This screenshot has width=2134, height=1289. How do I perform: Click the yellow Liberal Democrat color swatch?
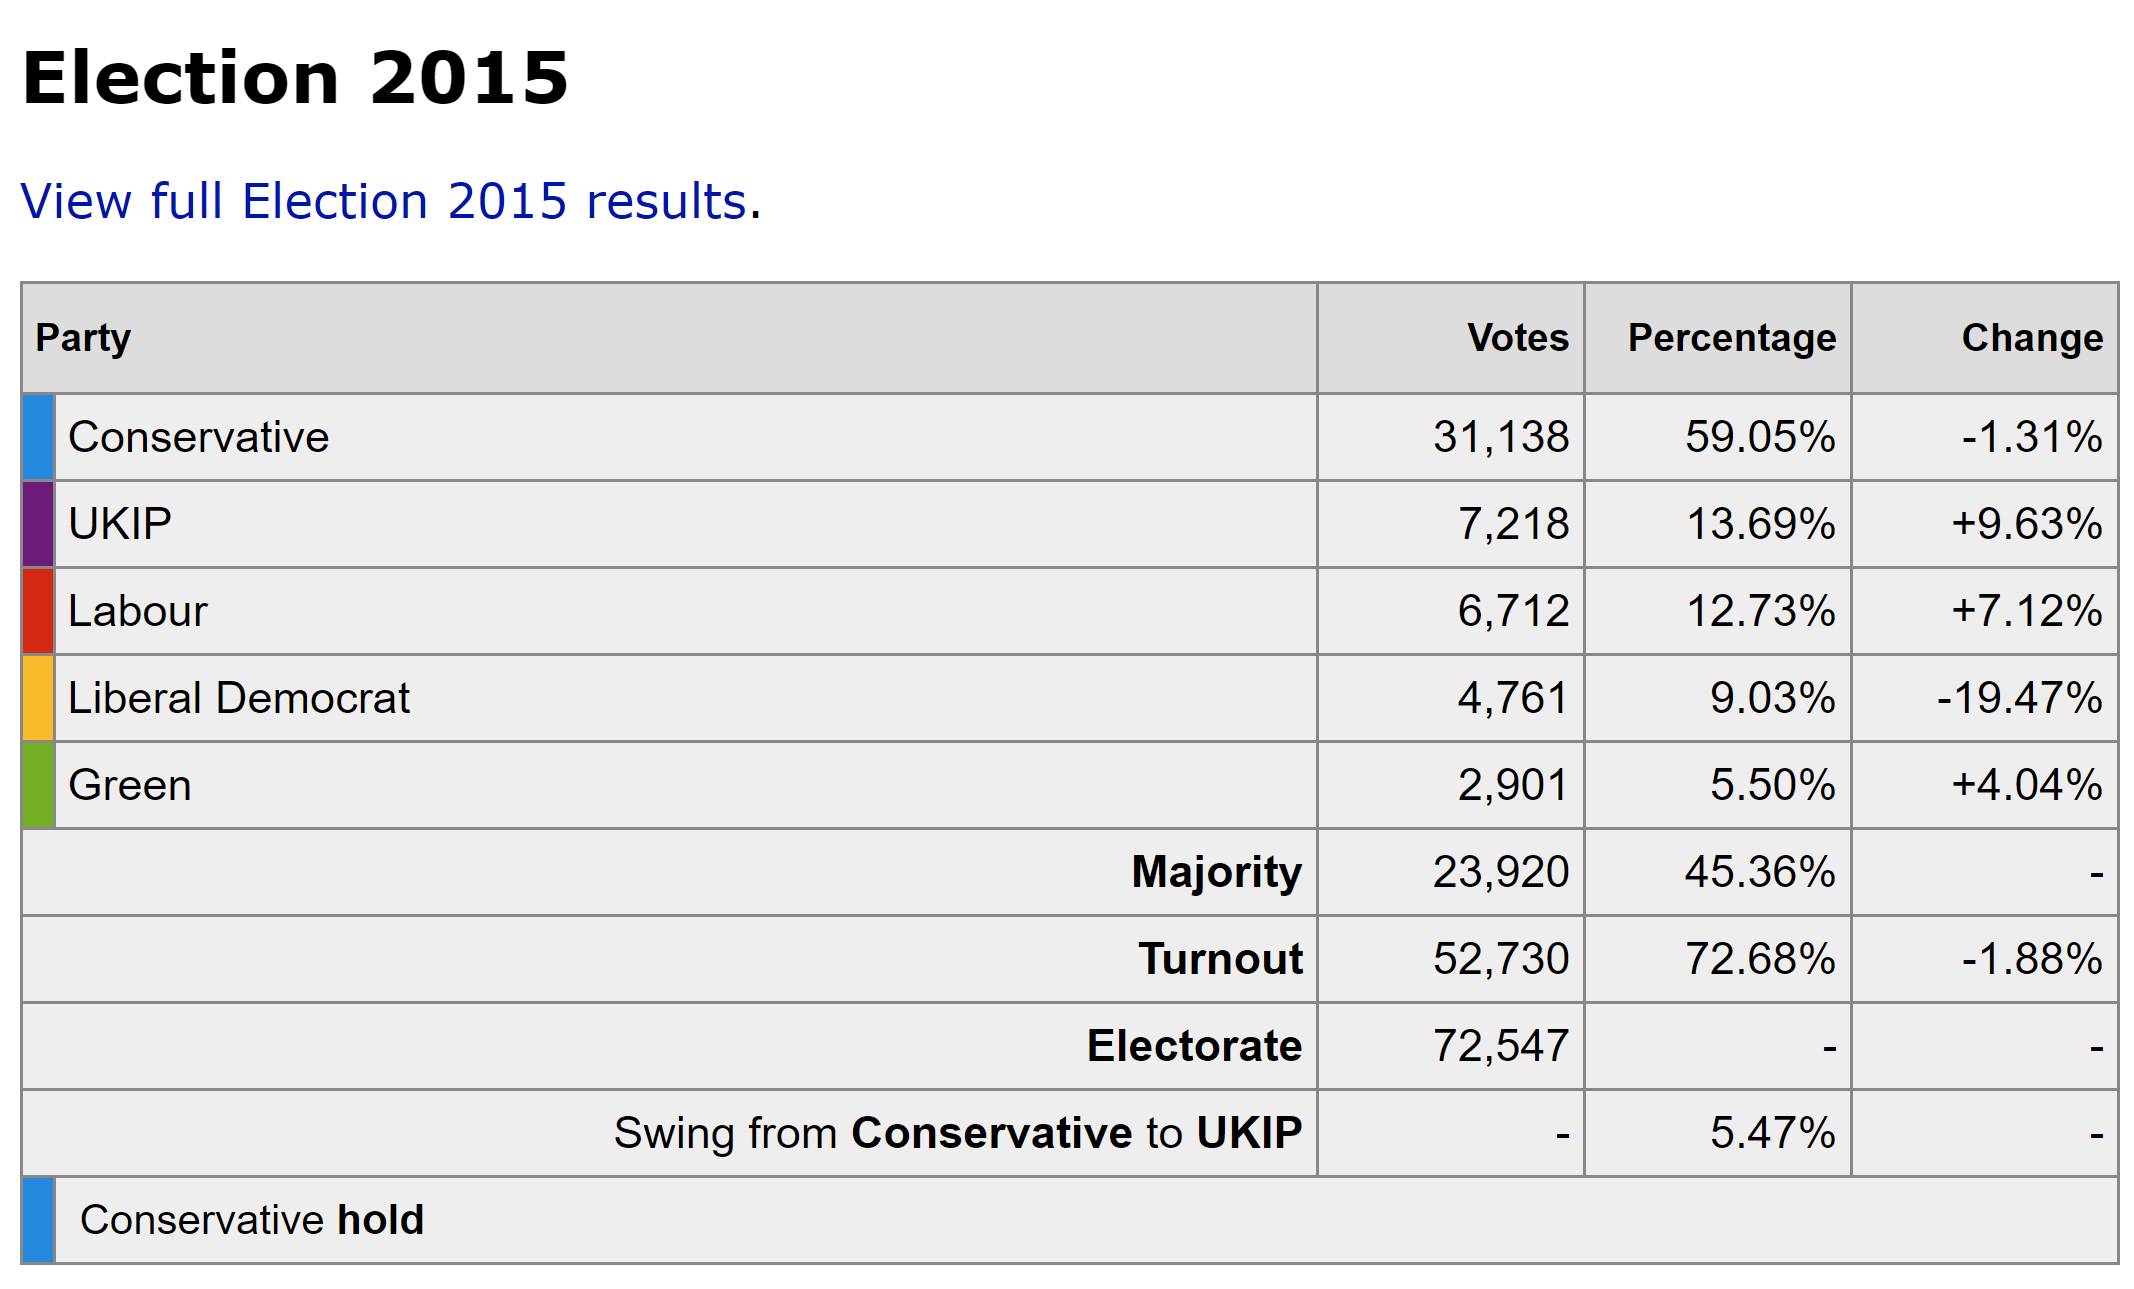coord(38,698)
